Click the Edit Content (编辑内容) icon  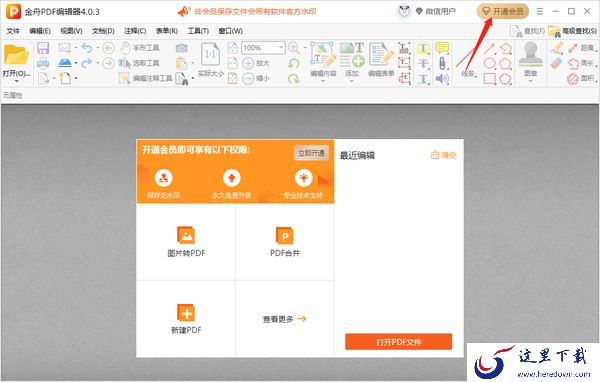coord(323,54)
